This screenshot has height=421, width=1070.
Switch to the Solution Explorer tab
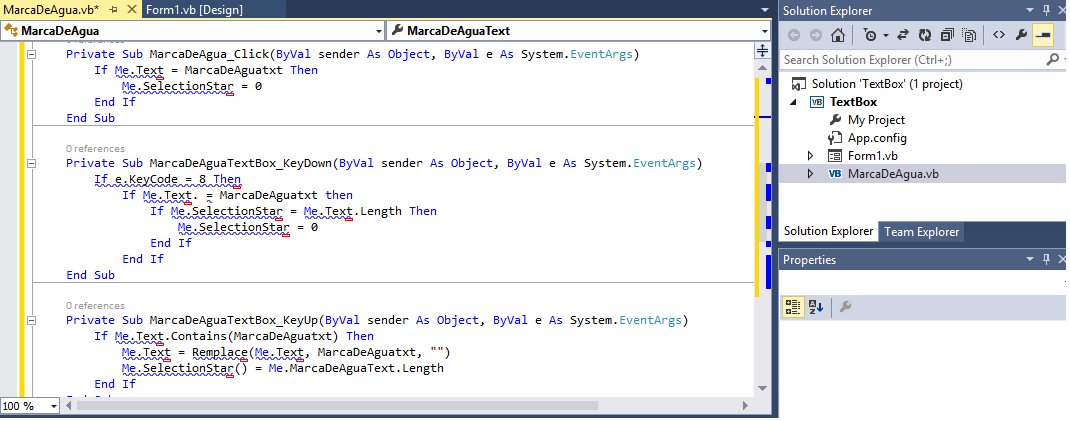828,231
